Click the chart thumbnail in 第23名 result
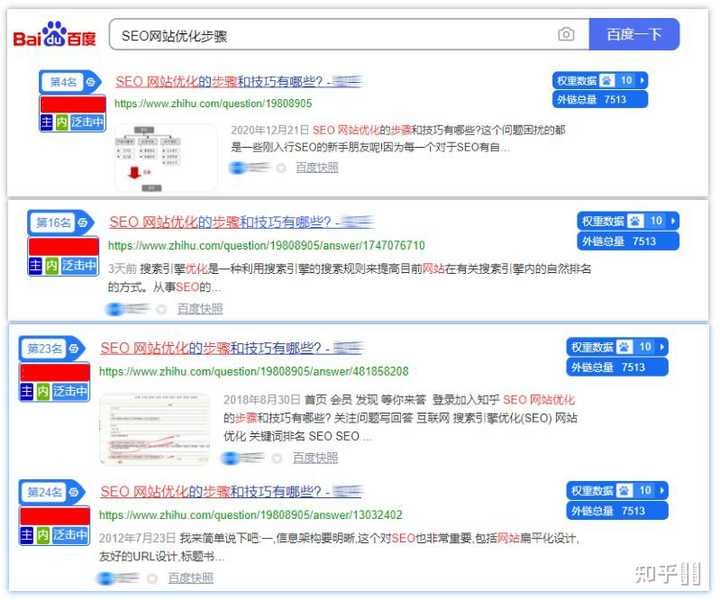This screenshot has height=600, width=720. (155, 428)
